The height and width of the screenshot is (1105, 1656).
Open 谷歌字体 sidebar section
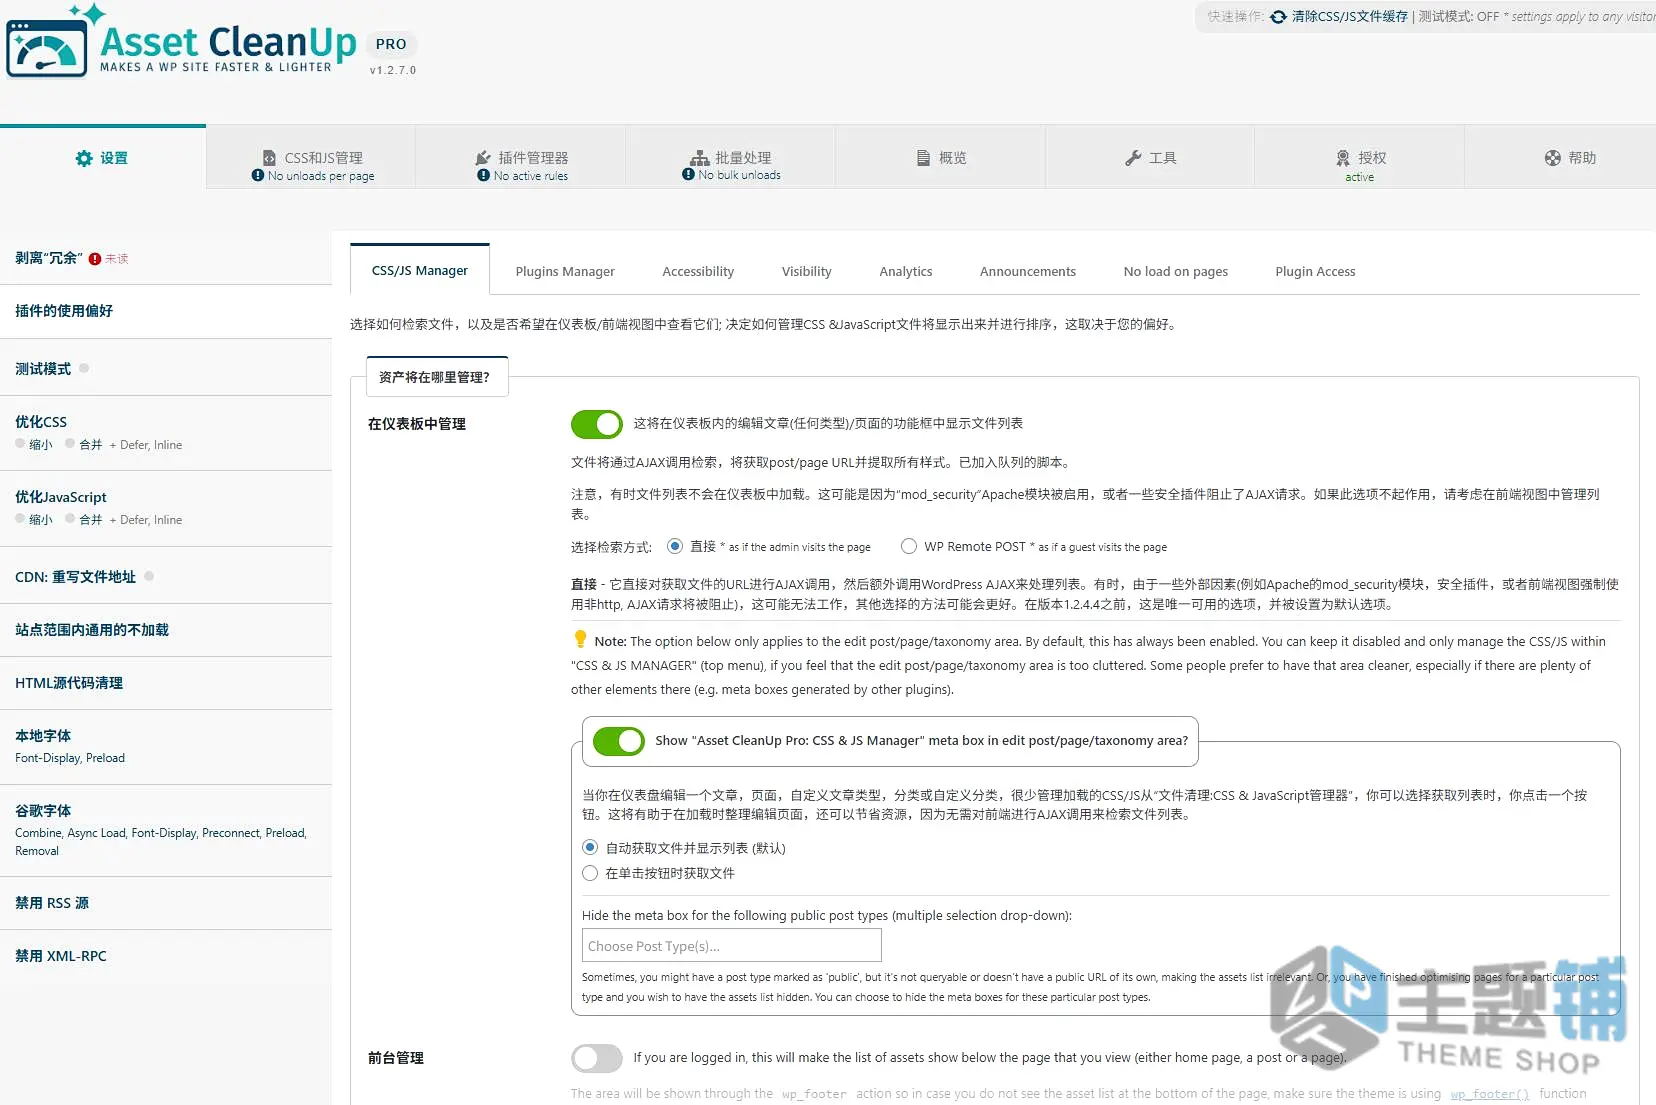pyautogui.click(x=166, y=830)
